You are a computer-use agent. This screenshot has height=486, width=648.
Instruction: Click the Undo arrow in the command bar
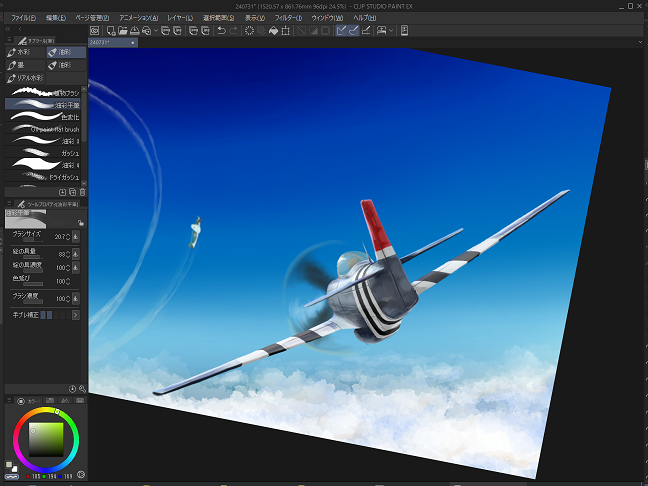221,30
